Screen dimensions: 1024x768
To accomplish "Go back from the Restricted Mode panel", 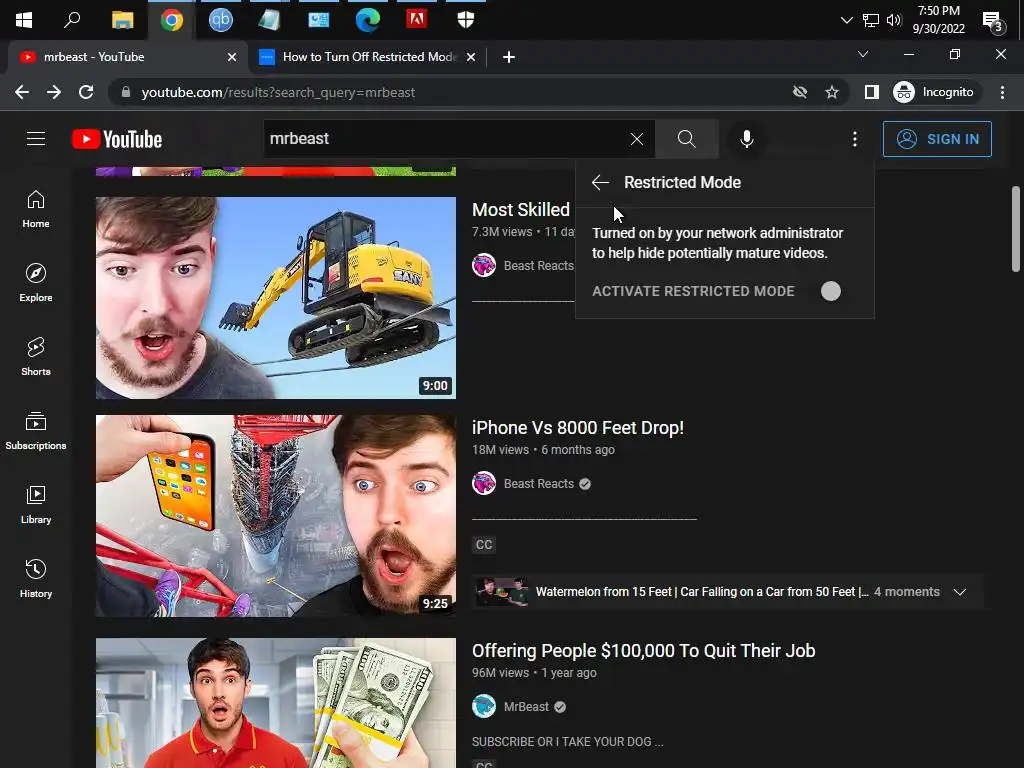I will pyautogui.click(x=600, y=183).
